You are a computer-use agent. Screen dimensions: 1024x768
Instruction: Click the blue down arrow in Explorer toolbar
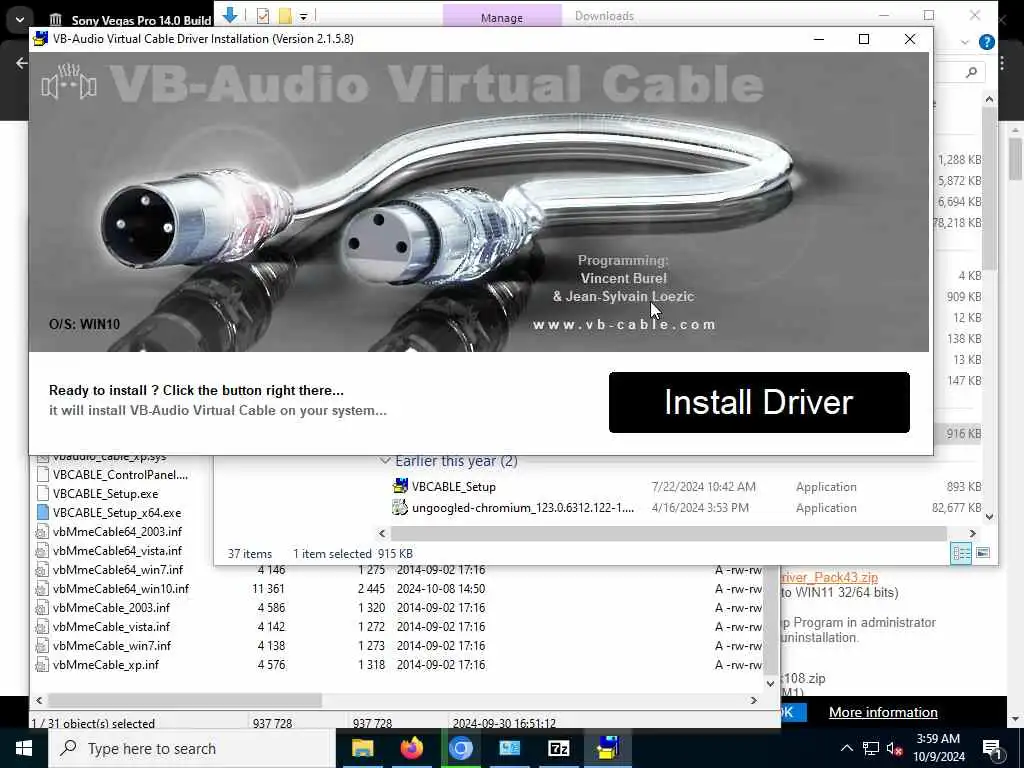tap(230, 15)
